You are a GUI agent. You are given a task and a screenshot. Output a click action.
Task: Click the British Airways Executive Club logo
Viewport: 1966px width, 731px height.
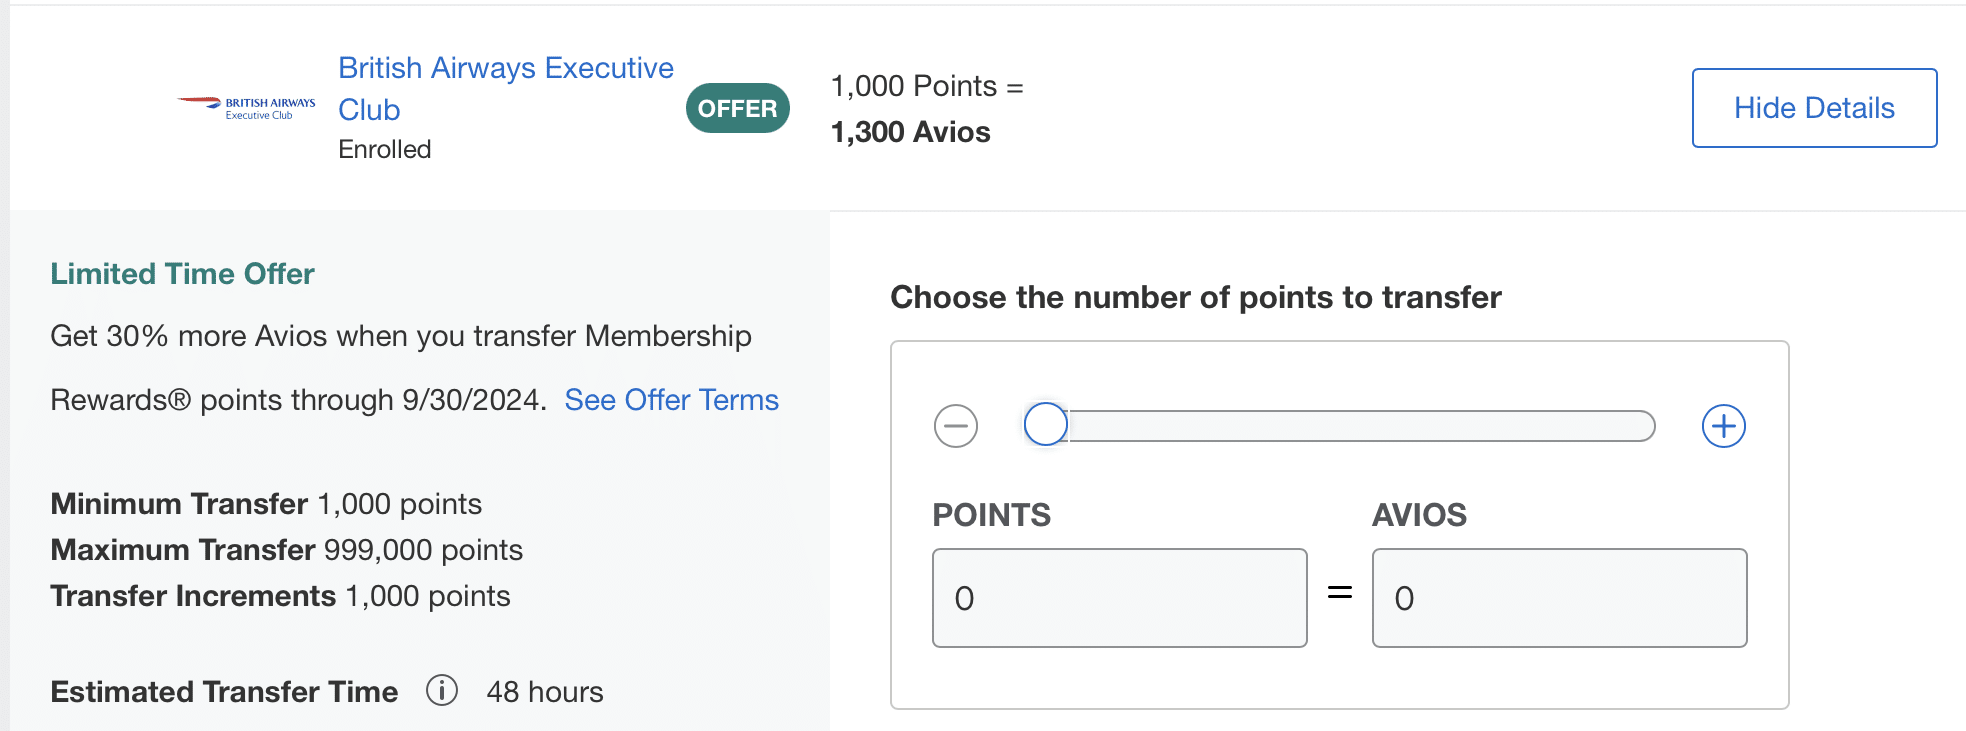[x=247, y=107]
